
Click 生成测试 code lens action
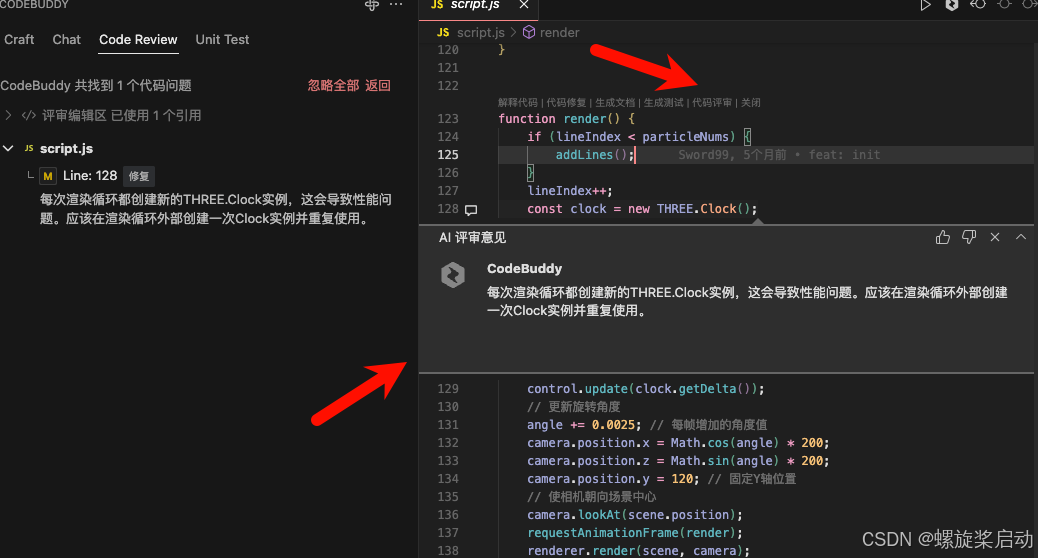click(x=663, y=103)
